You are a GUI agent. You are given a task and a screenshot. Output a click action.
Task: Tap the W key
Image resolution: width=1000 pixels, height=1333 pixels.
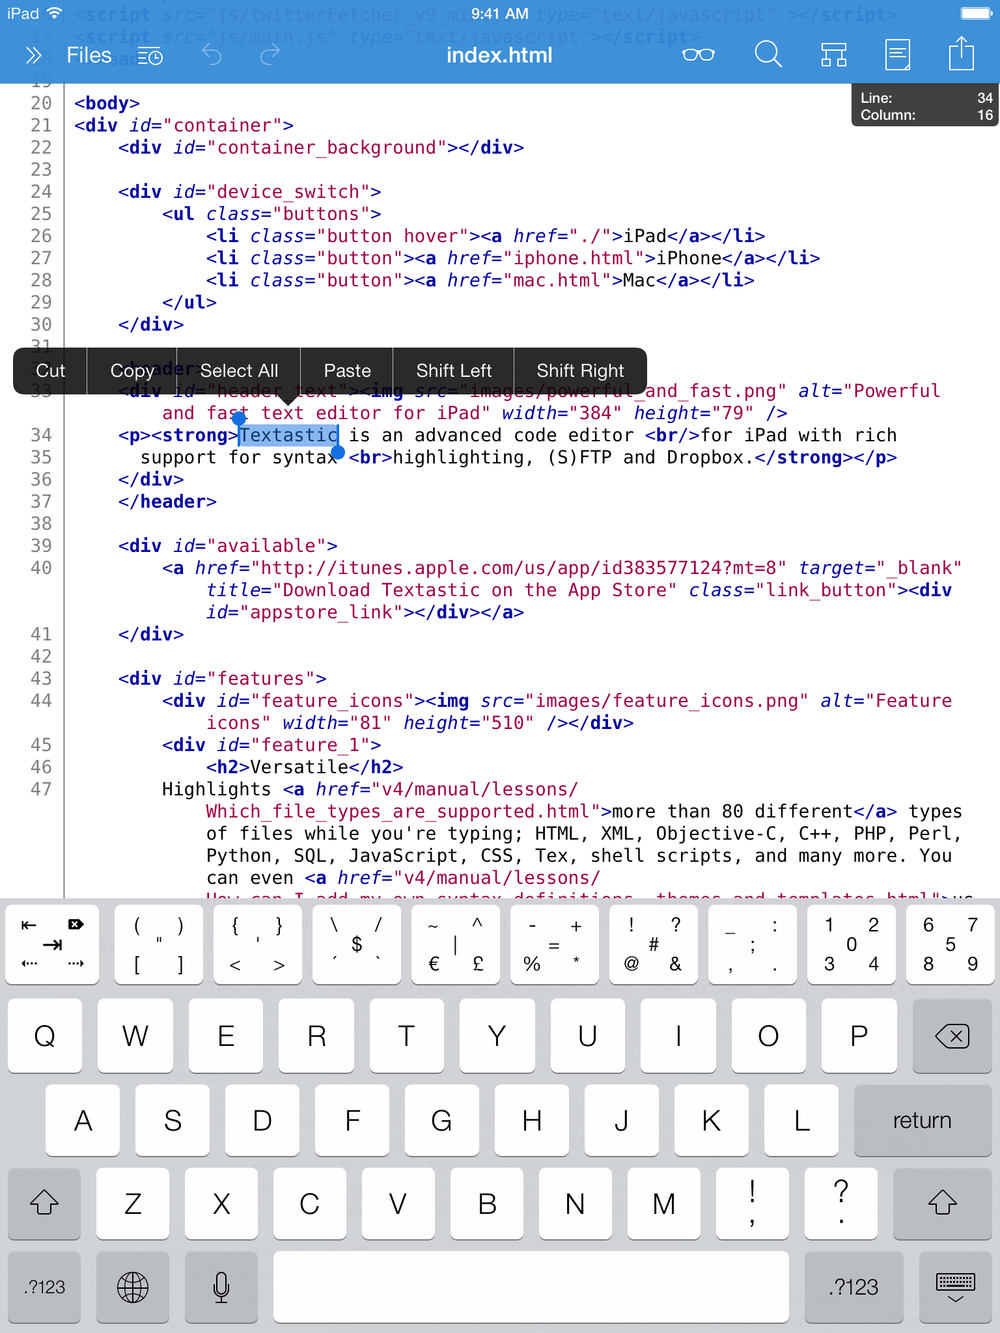click(135, 1036)
